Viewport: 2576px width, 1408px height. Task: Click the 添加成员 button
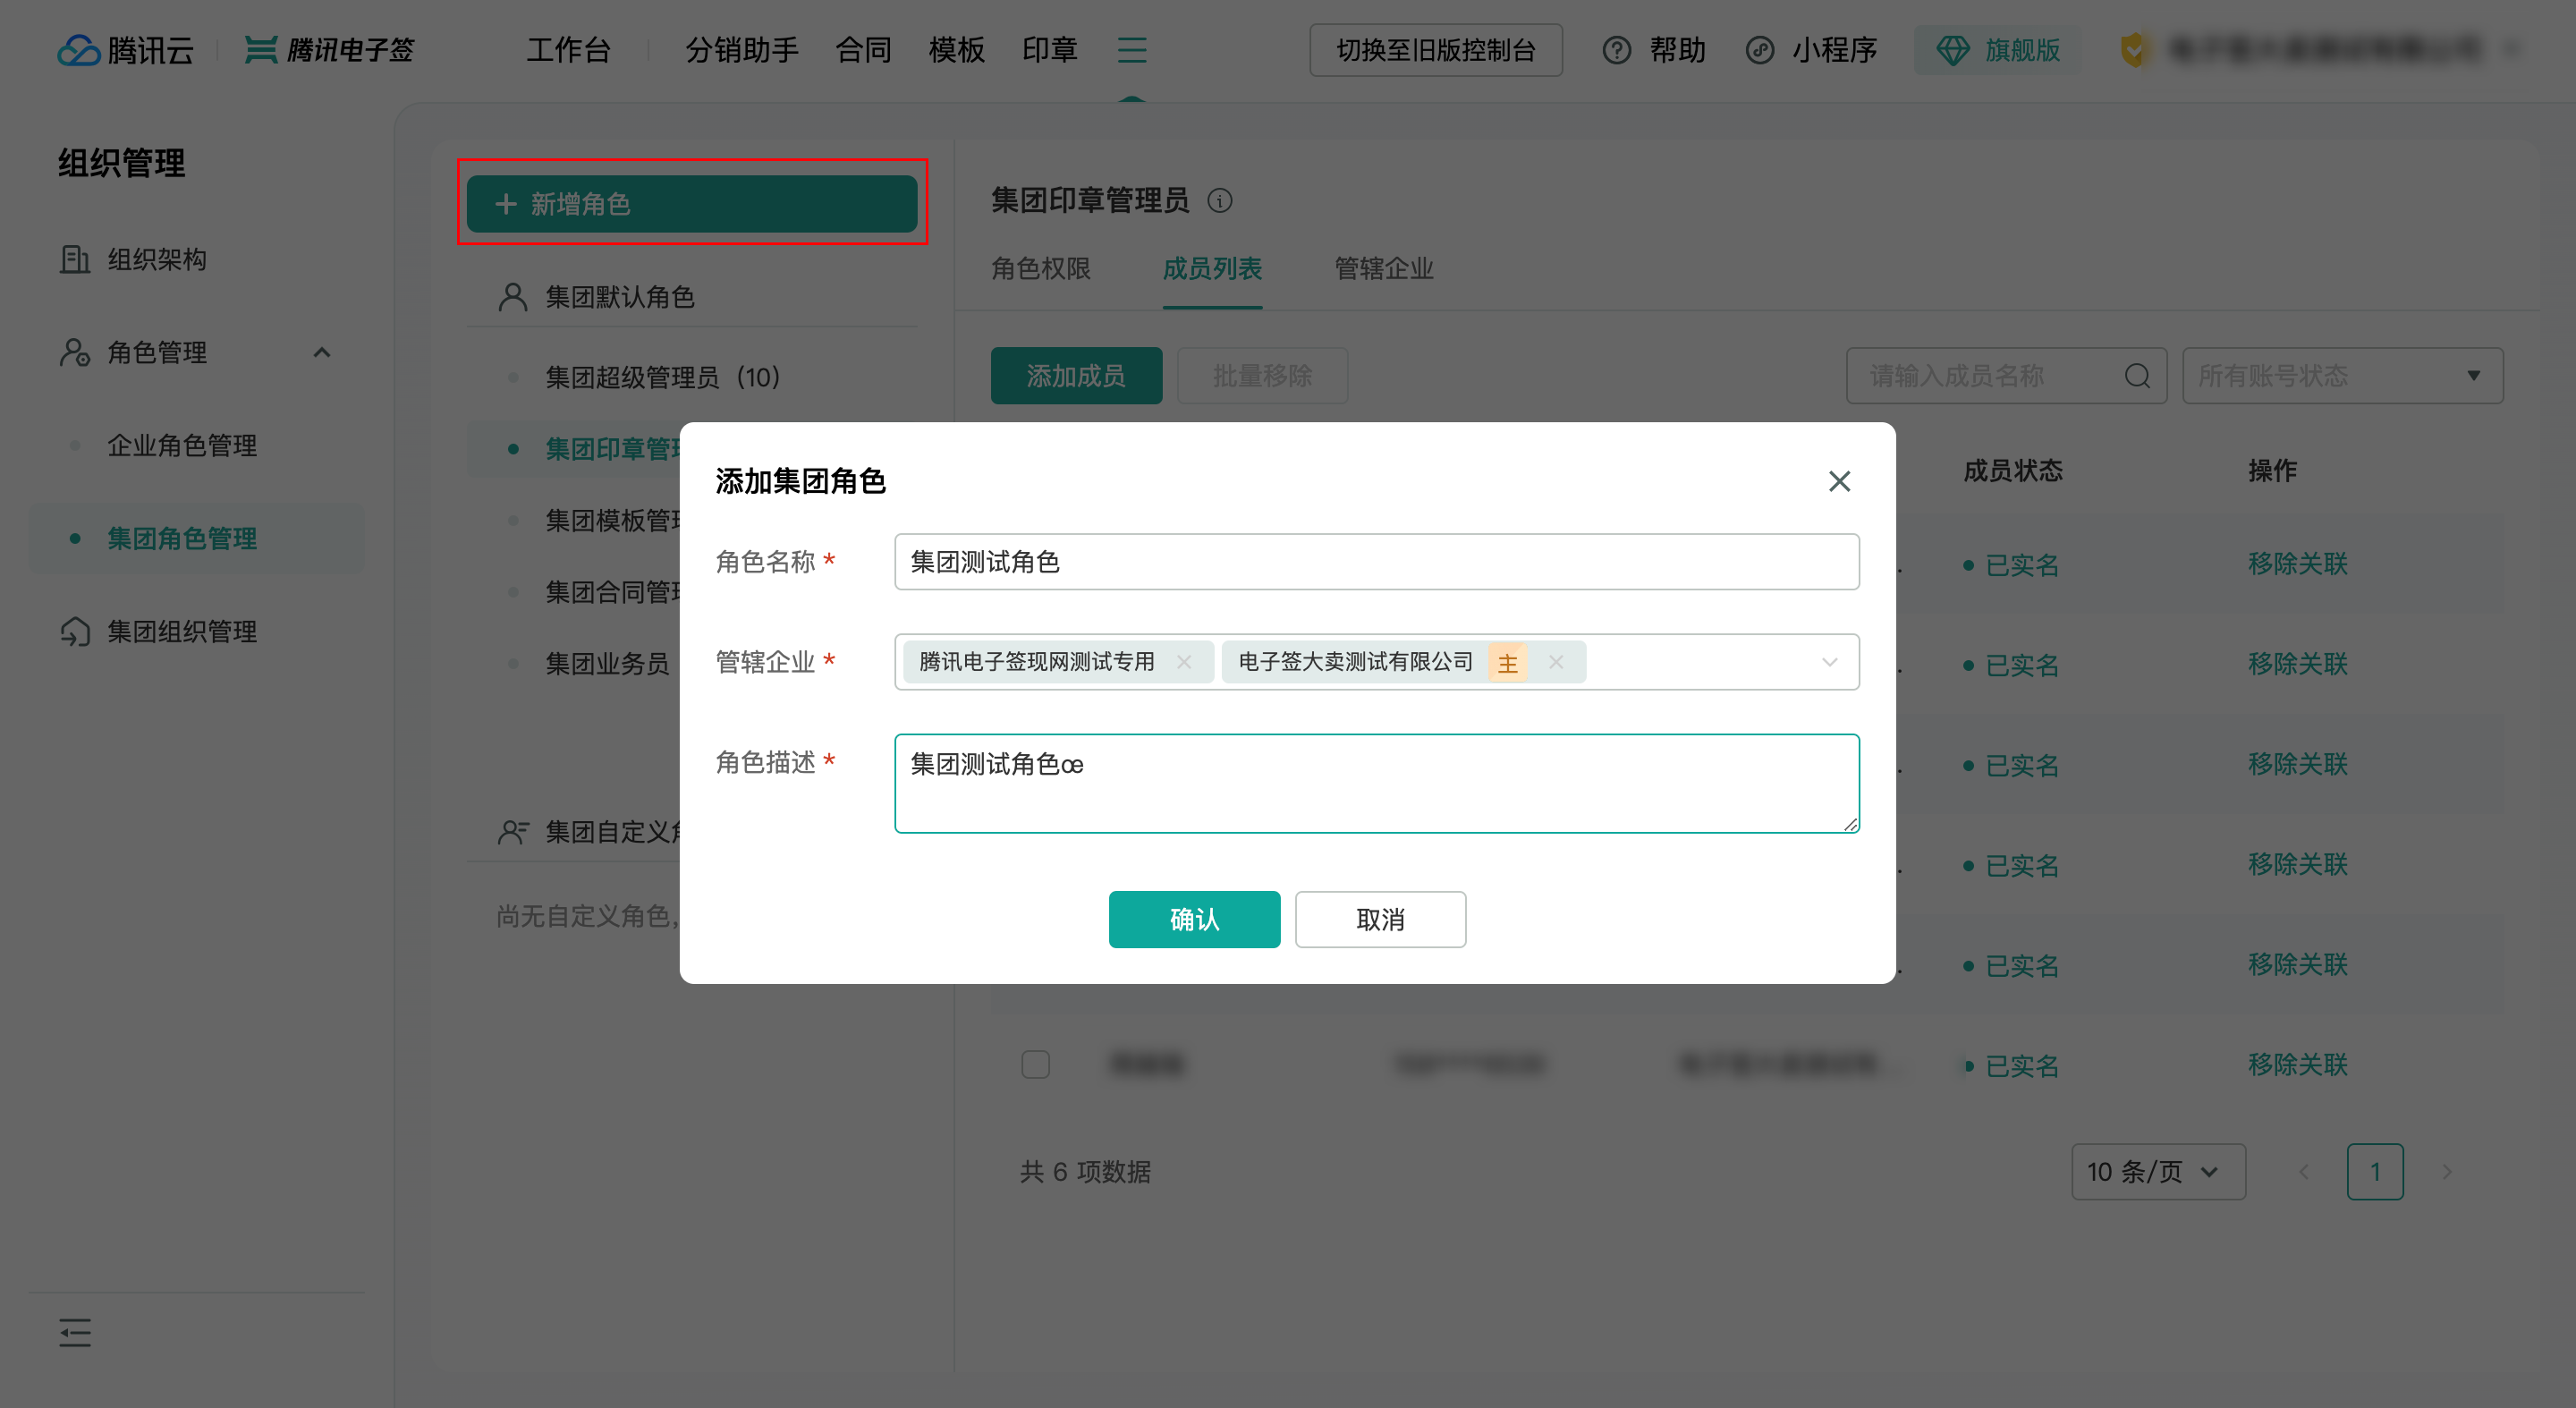[1076, 376]
